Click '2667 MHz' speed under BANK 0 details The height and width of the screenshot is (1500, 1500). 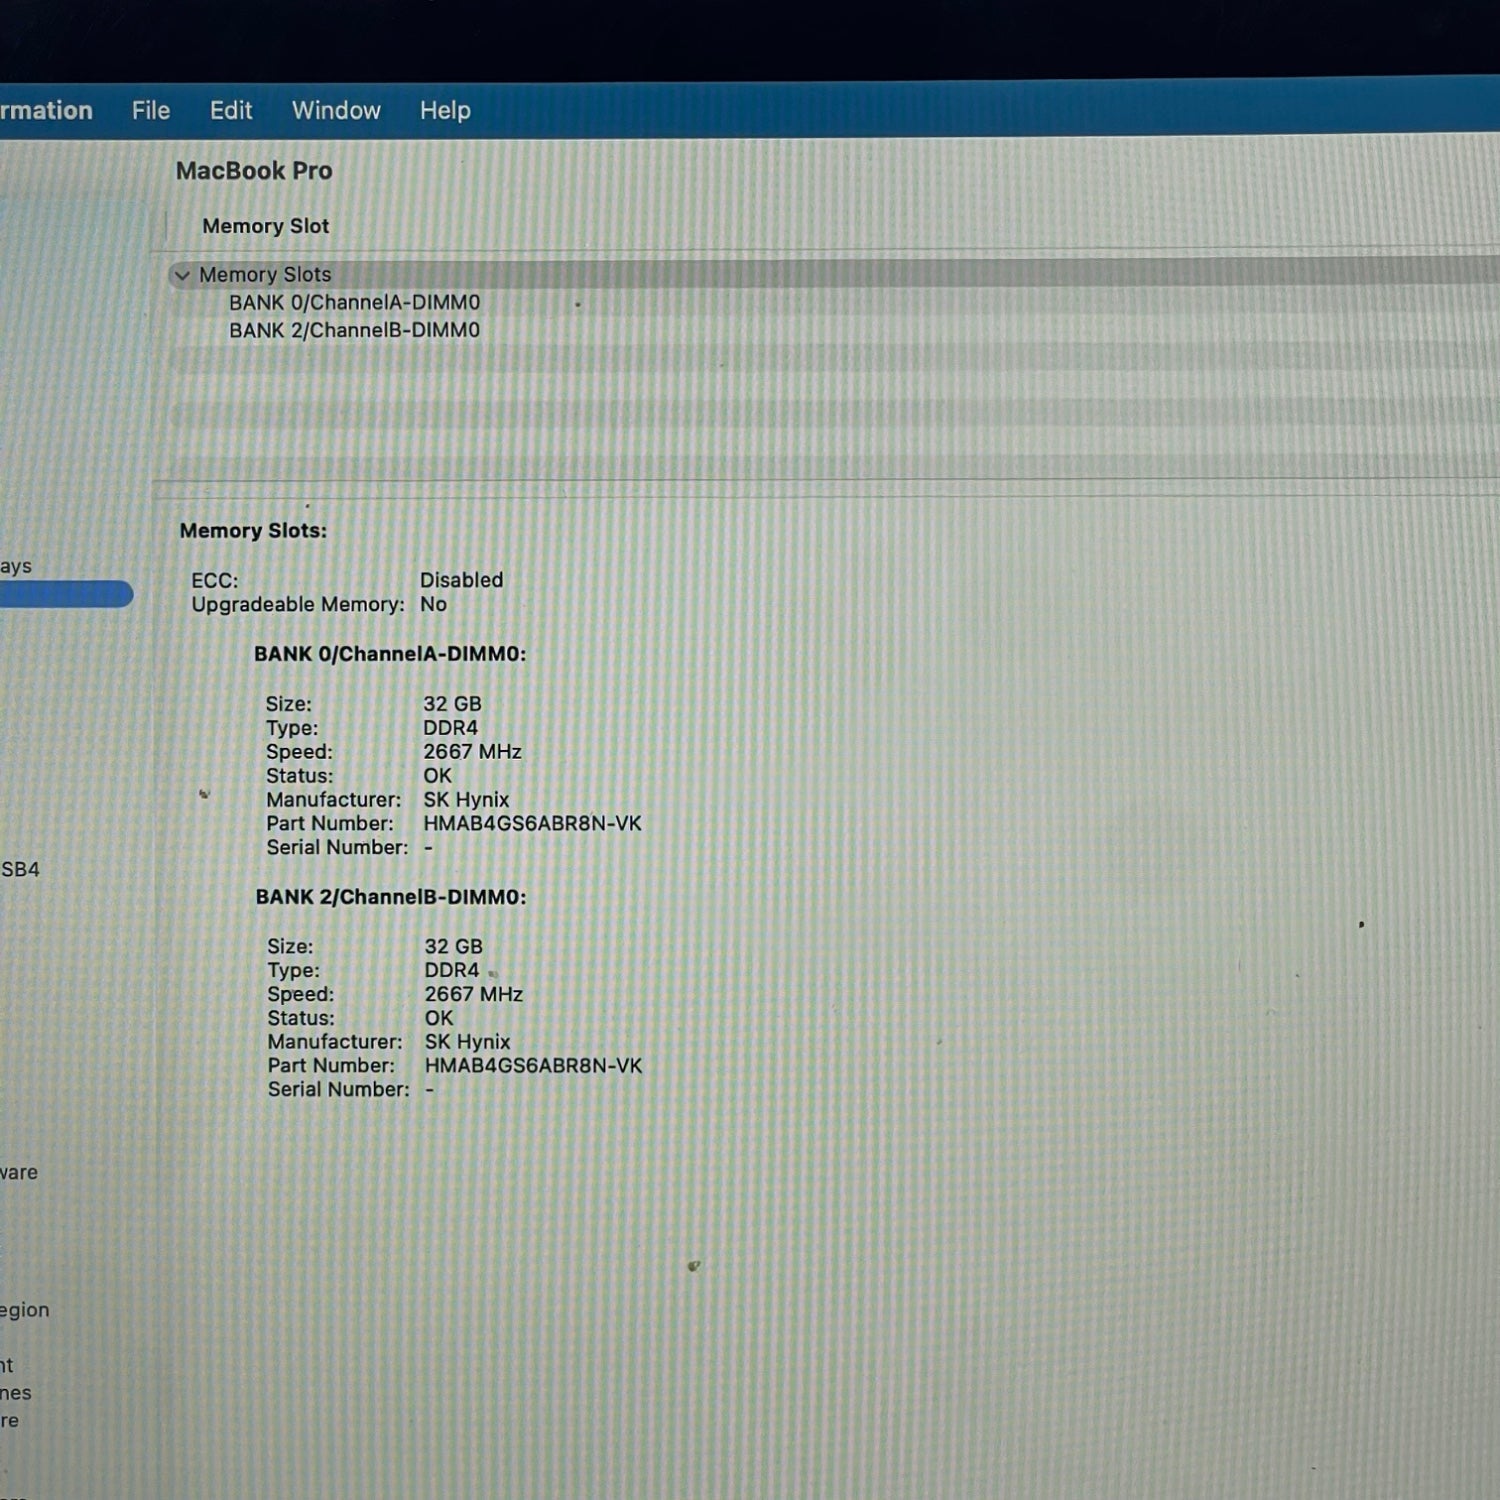click(x=472, y=752)
